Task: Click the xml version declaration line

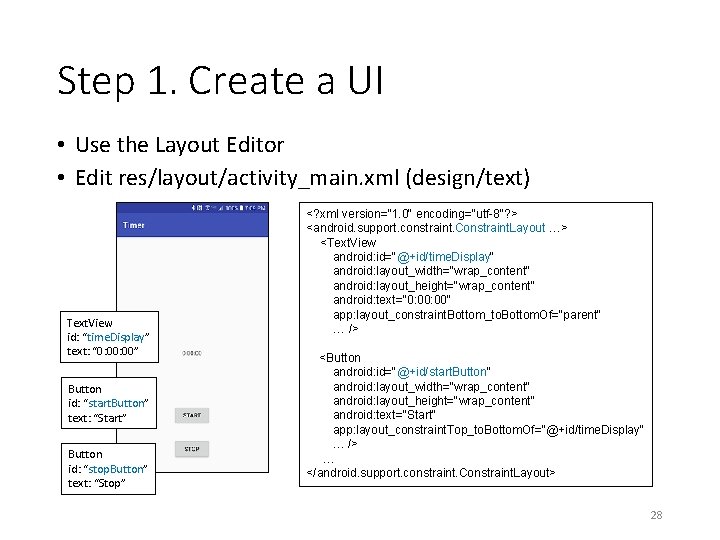Action: click(x=412, y=214)
